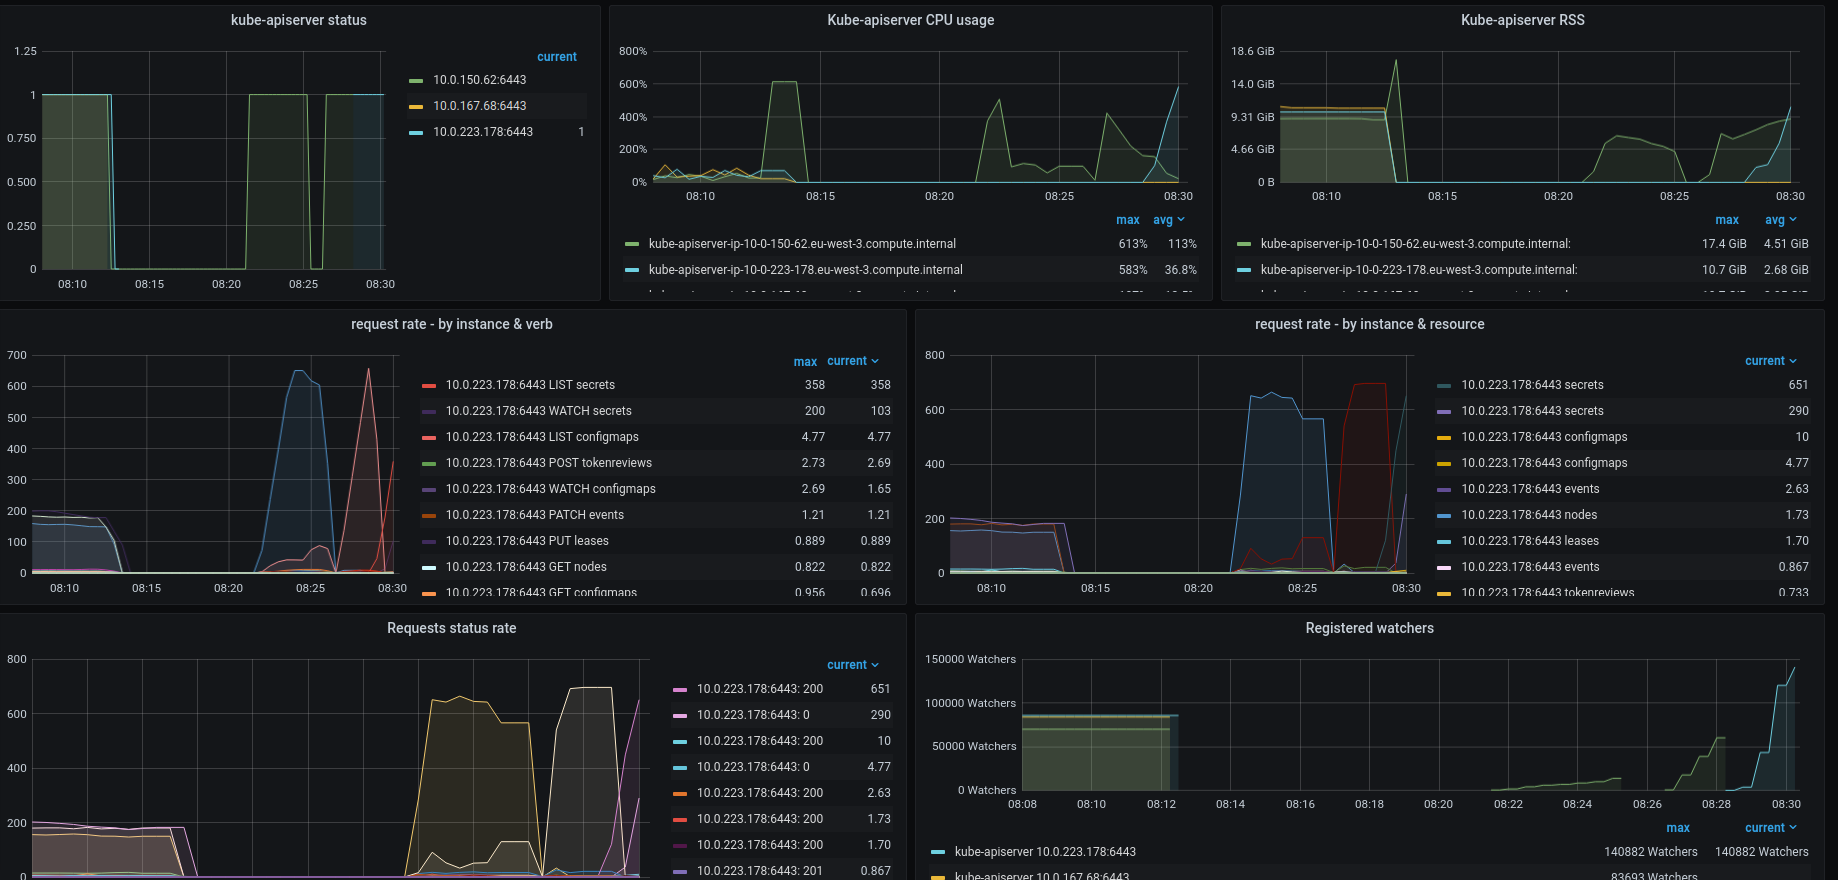Viewport: 1838px width, 880px height.
Task: Select leases series with value 1.70 in resource legend
Action: coord(1530,541)
